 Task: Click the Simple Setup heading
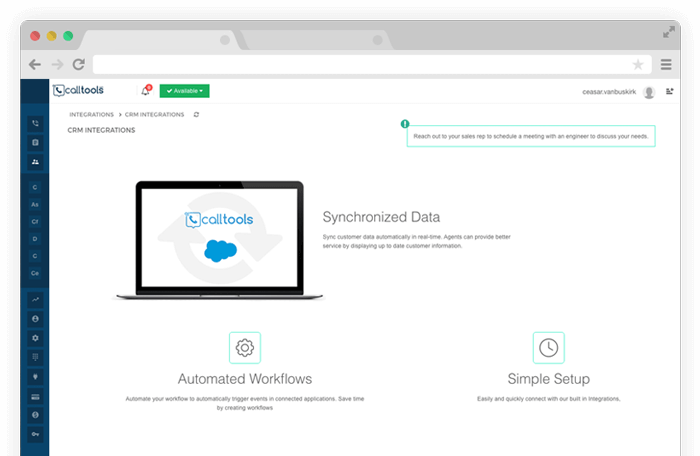pyautogui.click(x=549, y=379)
